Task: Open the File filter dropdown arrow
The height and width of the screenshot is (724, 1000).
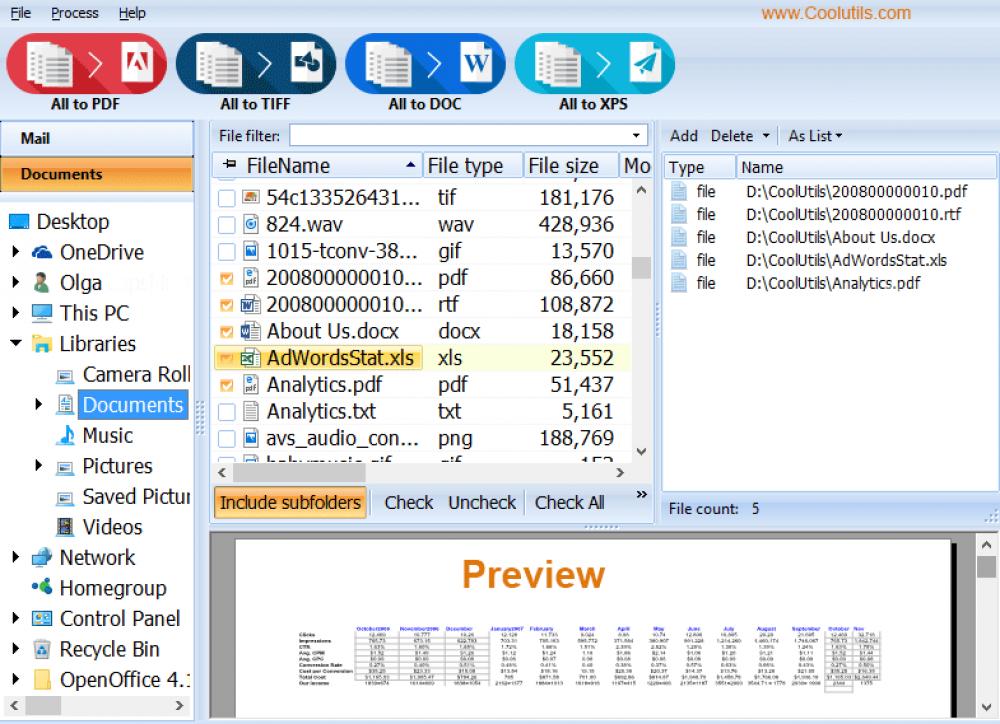Action: 637,134
